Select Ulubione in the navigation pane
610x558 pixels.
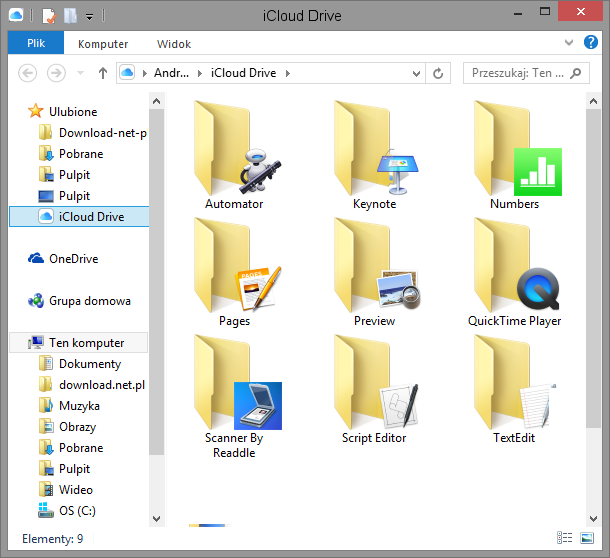pyautogui.click(x=62, y=112)
